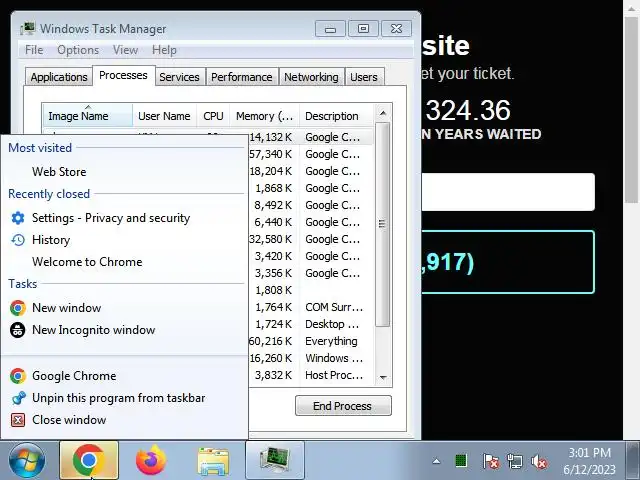
Task: Sort by User Name column header
Action: [164, 116]
